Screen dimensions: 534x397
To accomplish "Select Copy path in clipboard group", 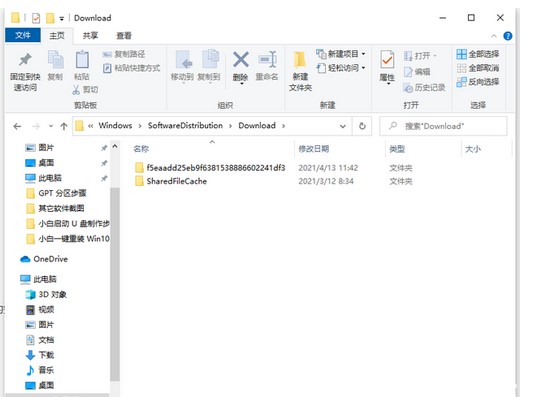I will coord(124,54).
